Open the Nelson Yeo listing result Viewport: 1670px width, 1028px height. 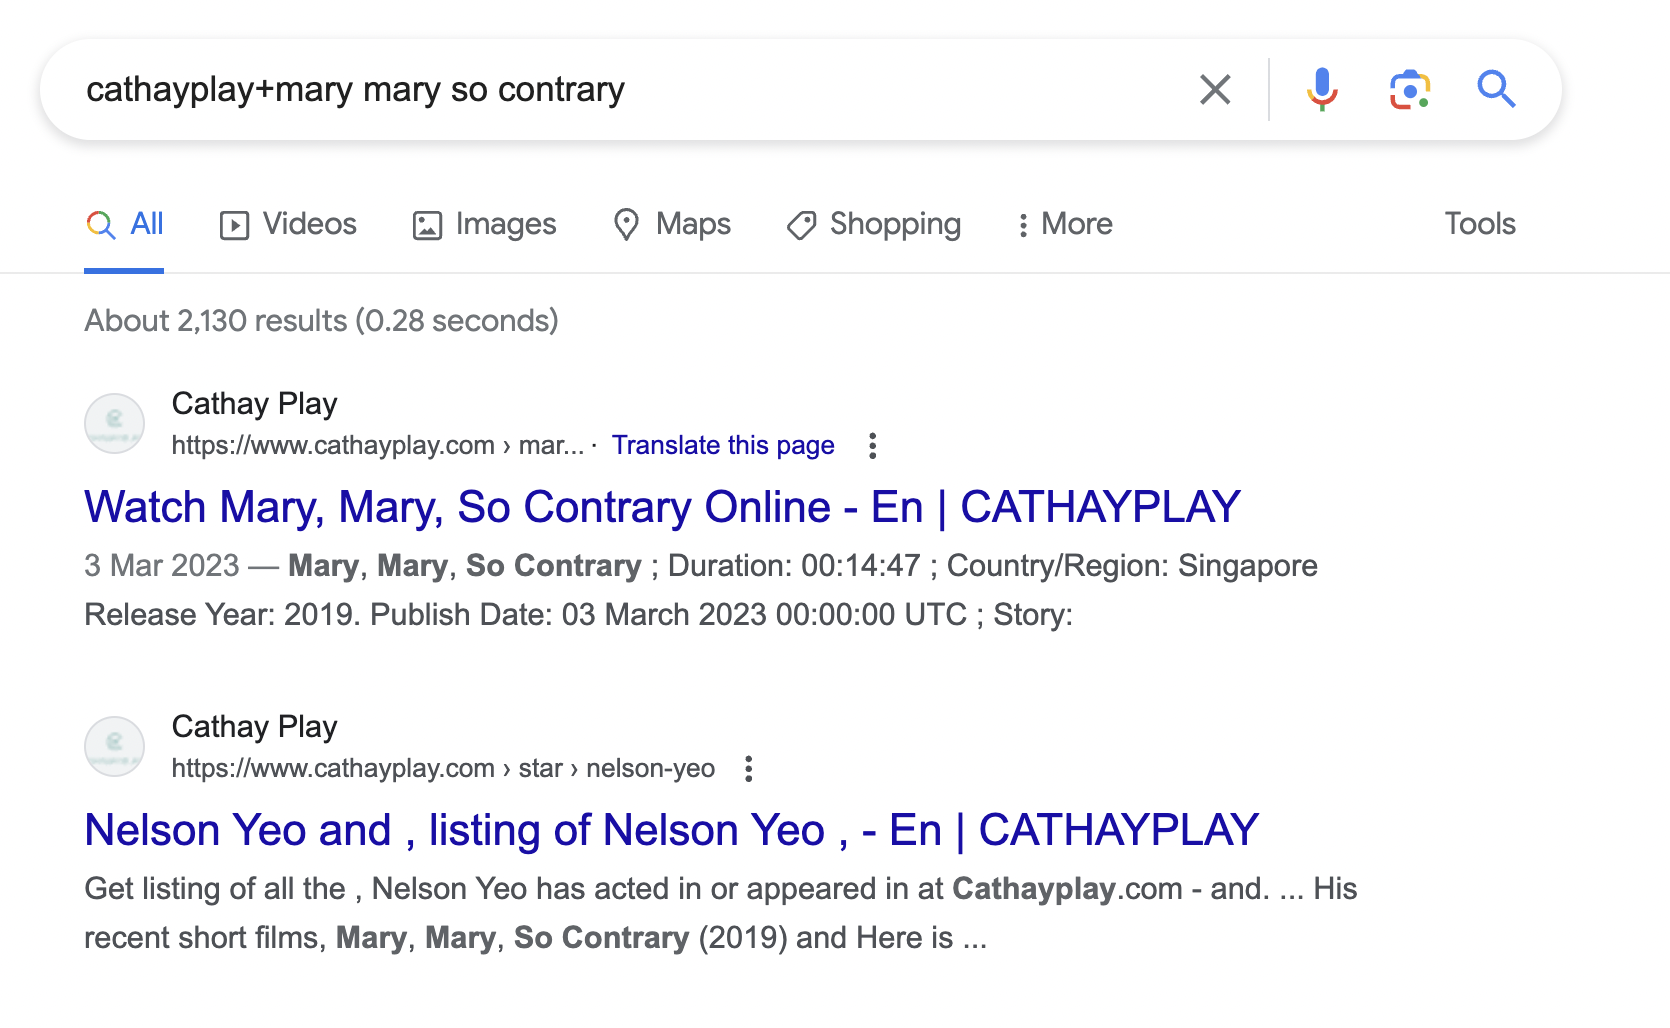(671, 829)
